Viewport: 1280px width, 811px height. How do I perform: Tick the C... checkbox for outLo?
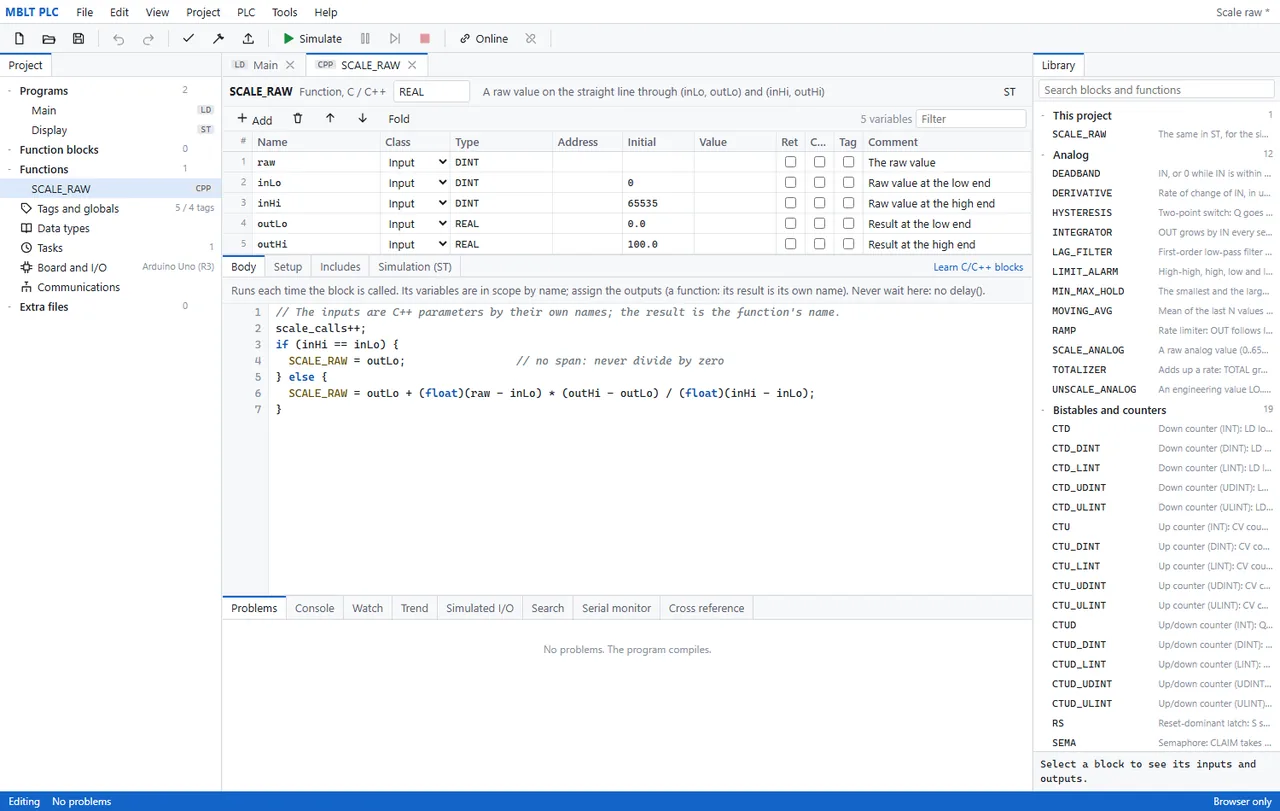tap(819, 224)
